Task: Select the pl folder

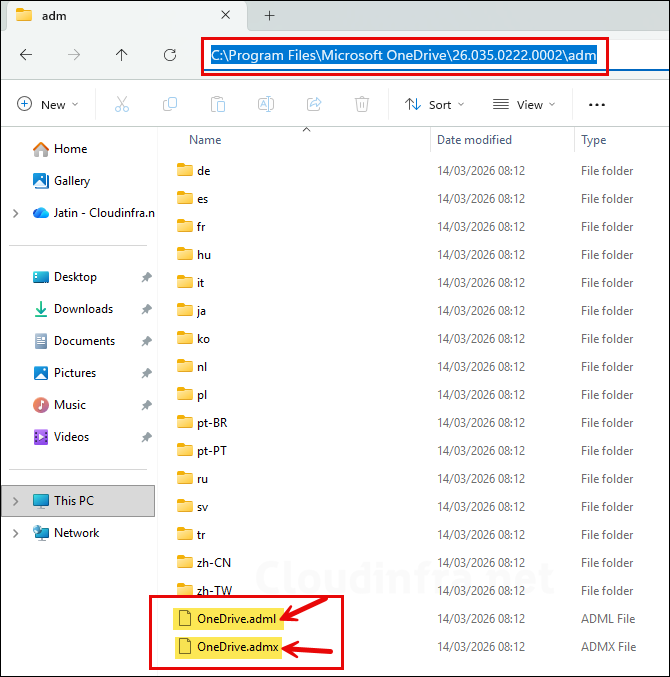Action: click(192, 395)
